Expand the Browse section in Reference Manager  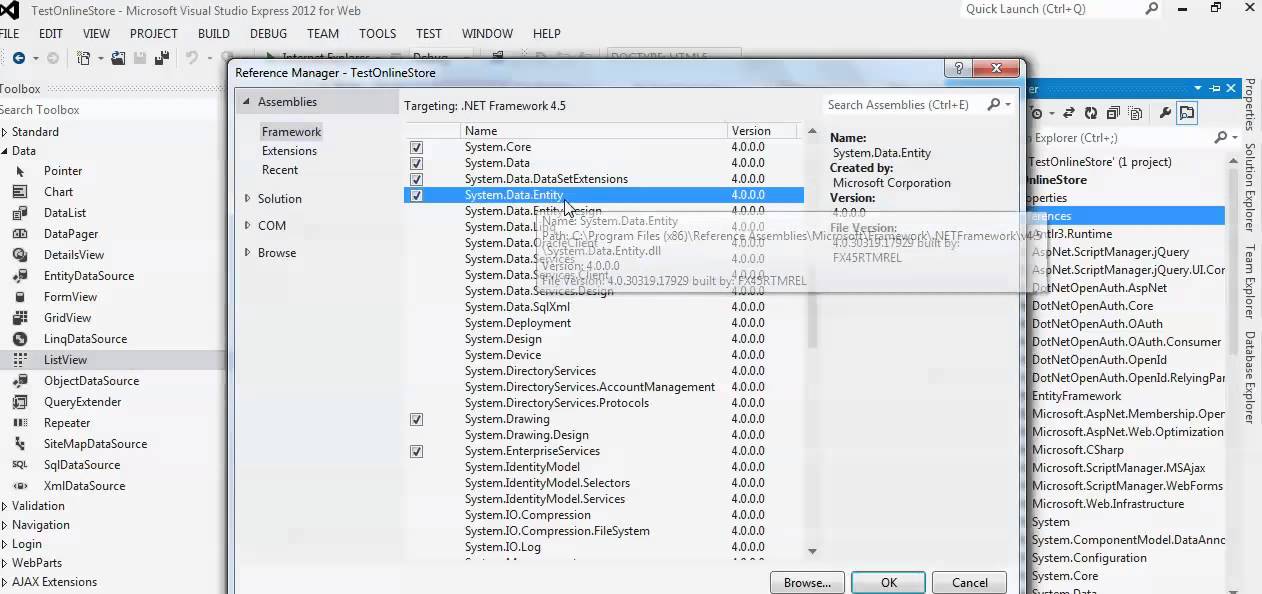[x=248, y=252]
